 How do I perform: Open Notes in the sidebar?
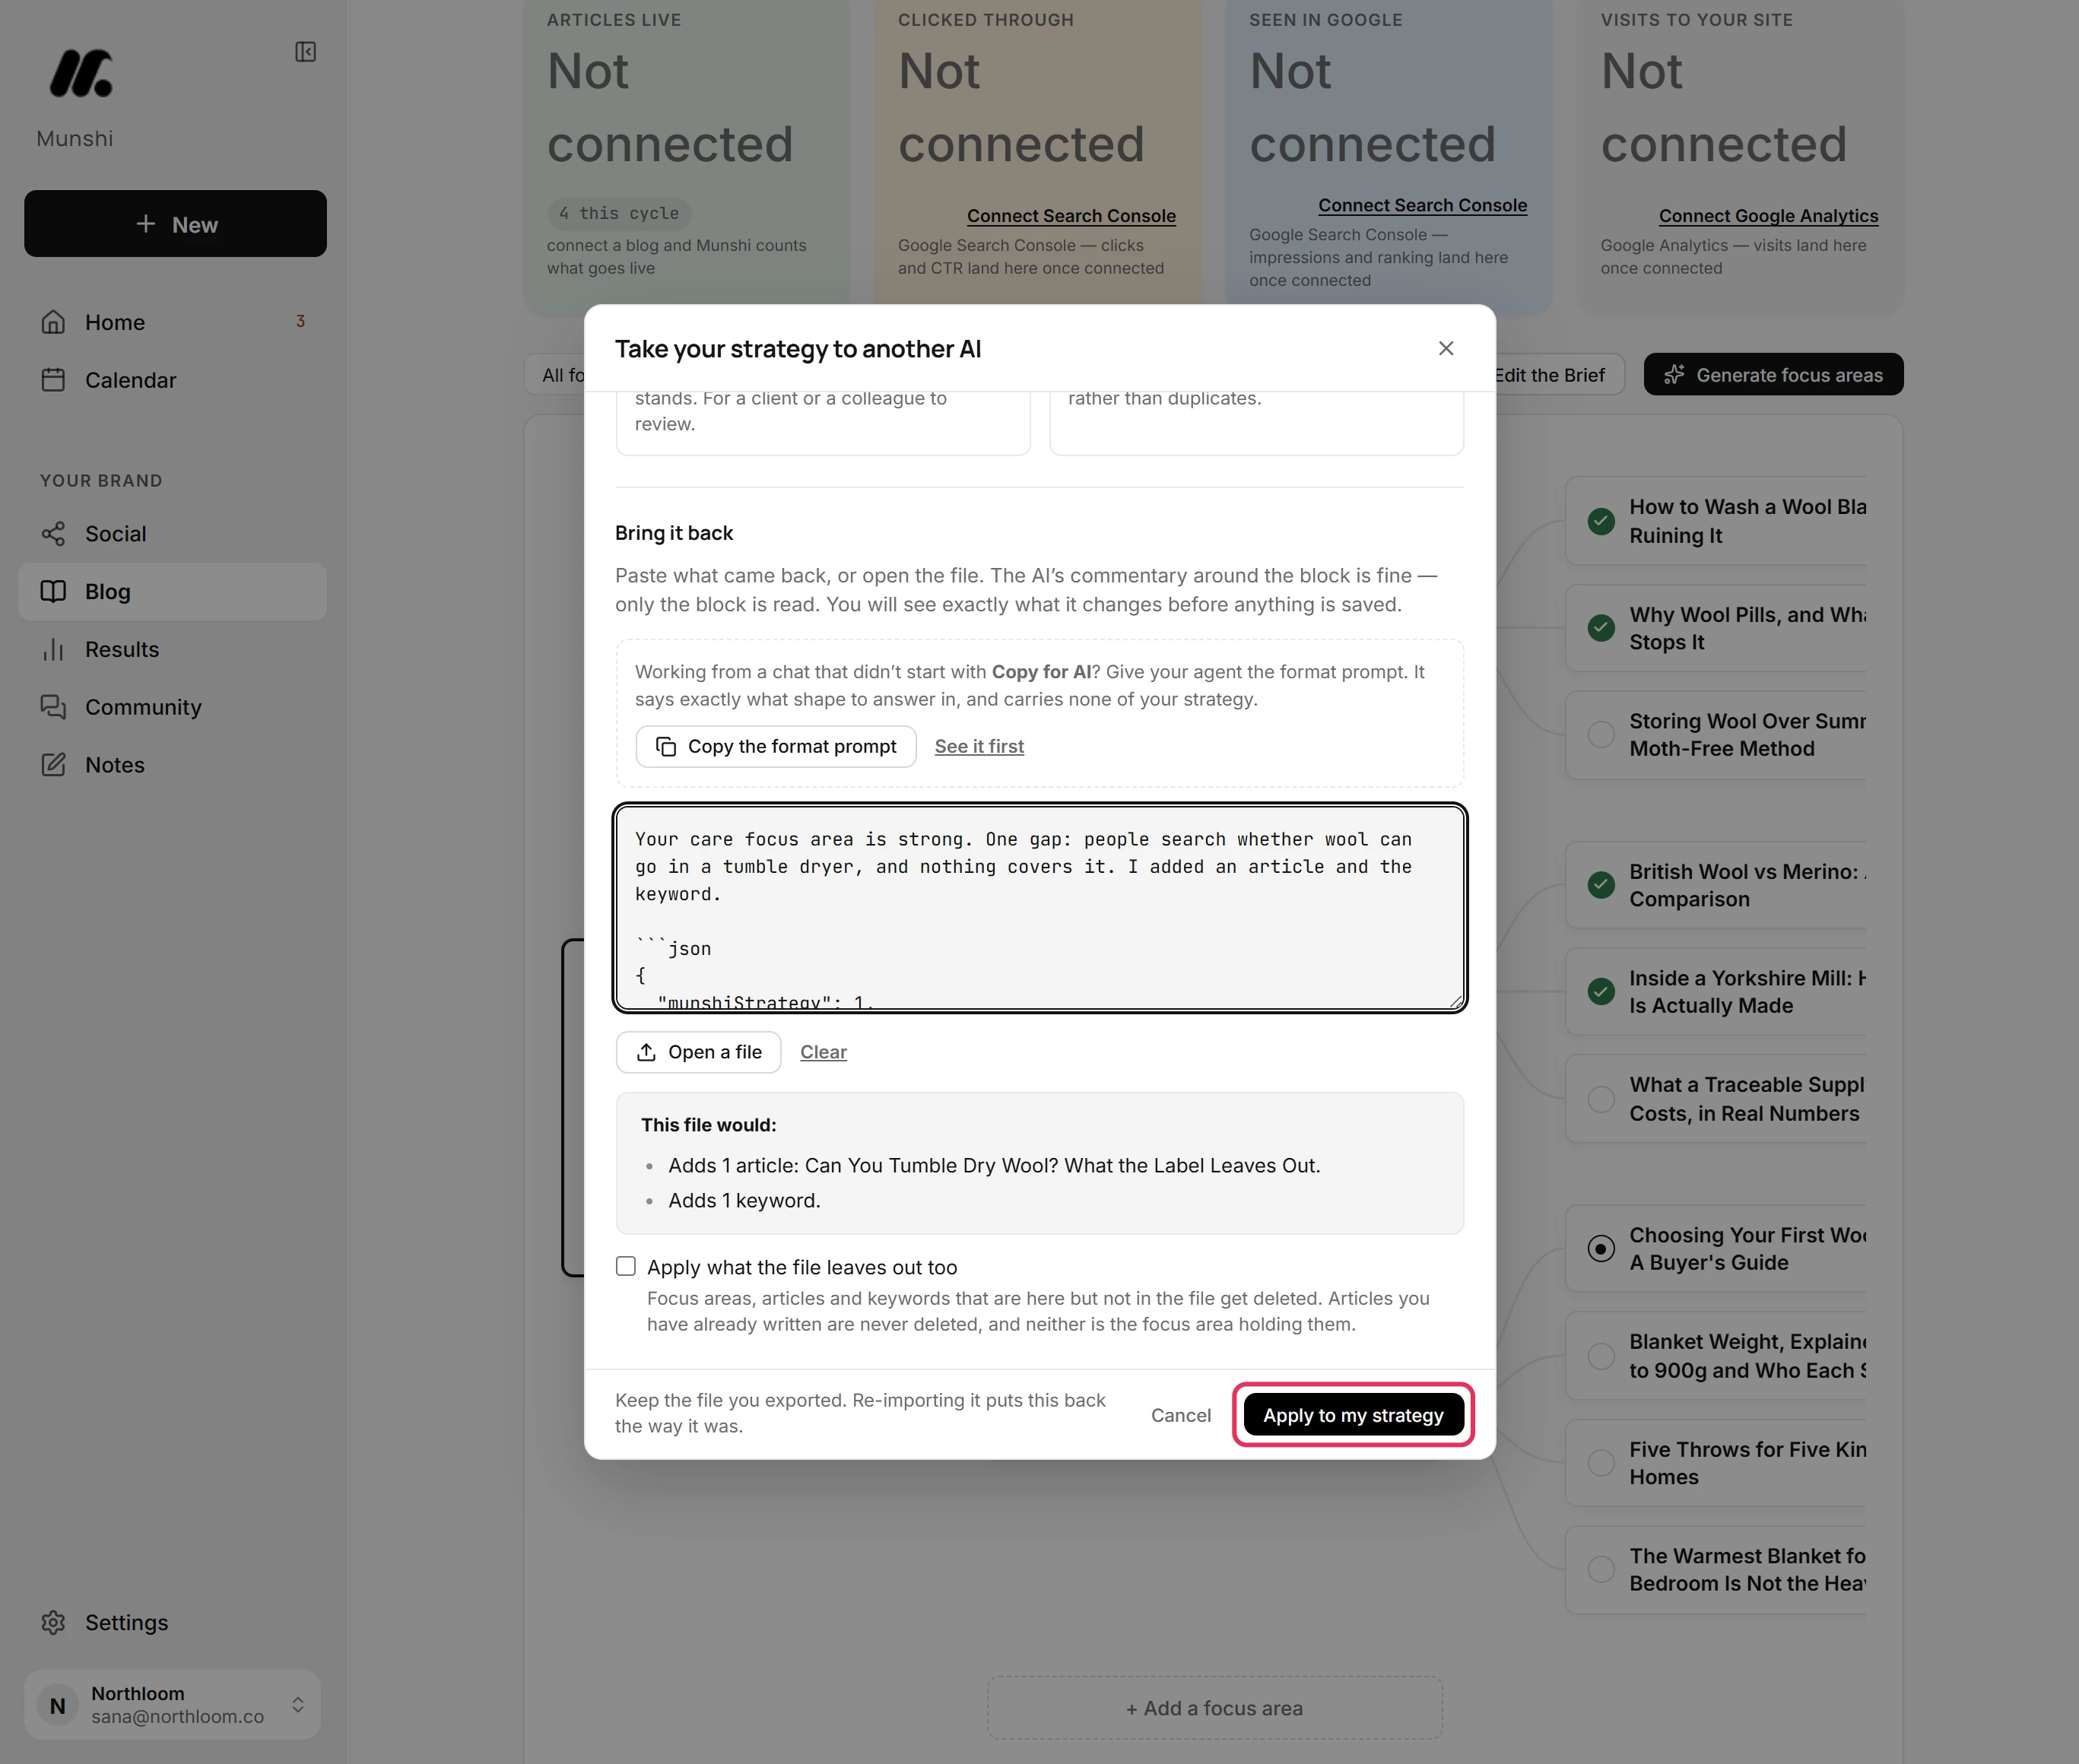(x=172, y=765)
